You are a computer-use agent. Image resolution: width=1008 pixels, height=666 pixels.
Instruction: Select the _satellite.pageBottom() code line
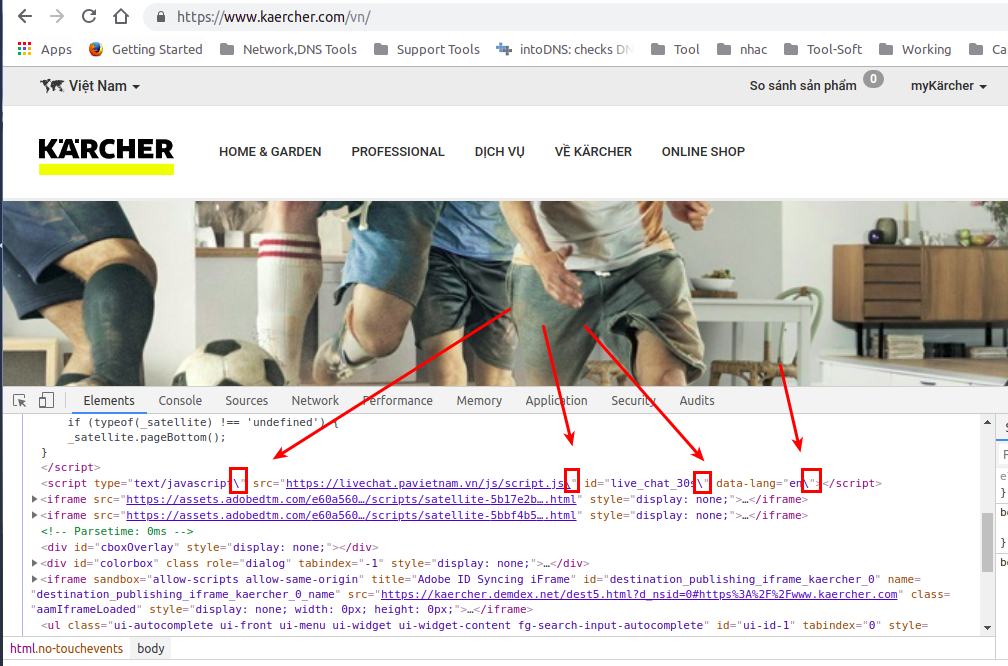pyautogui.click(x=147, y=438)
